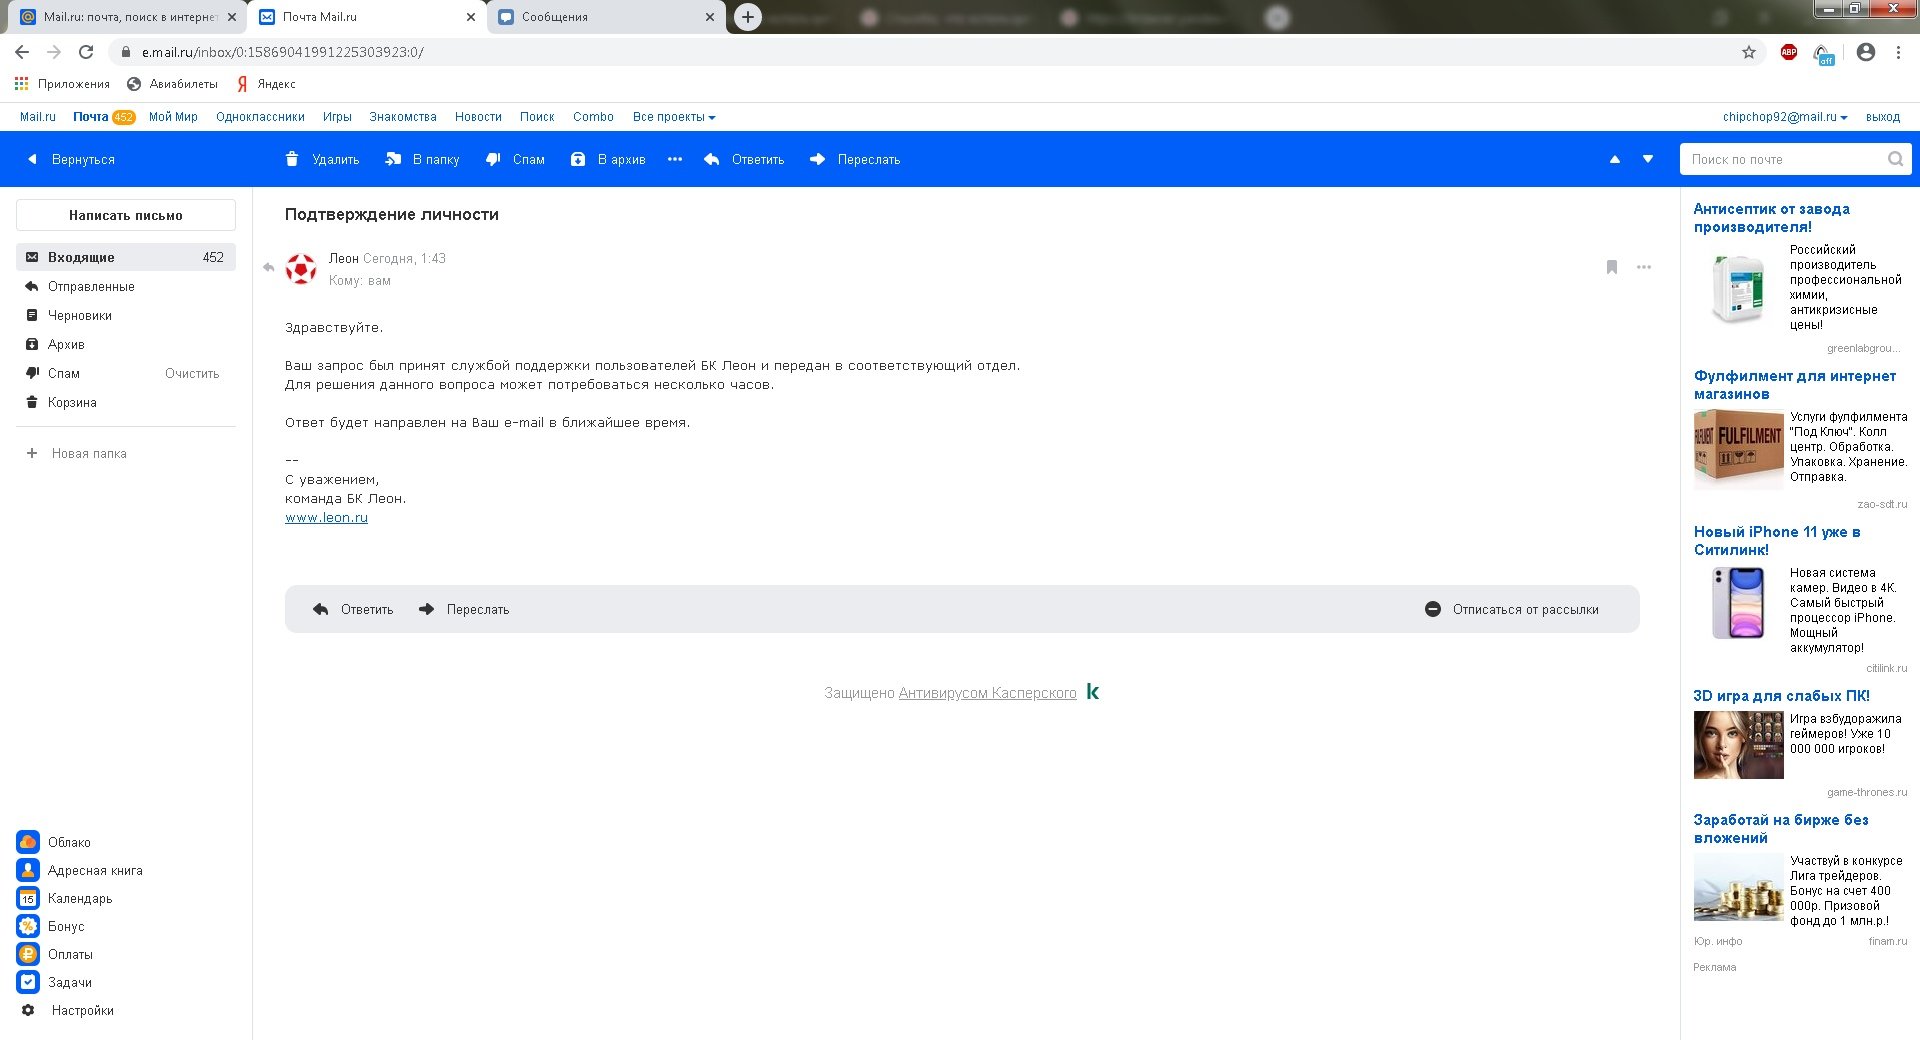Open the Settings (Настройки) gear

pos(28,1010)
